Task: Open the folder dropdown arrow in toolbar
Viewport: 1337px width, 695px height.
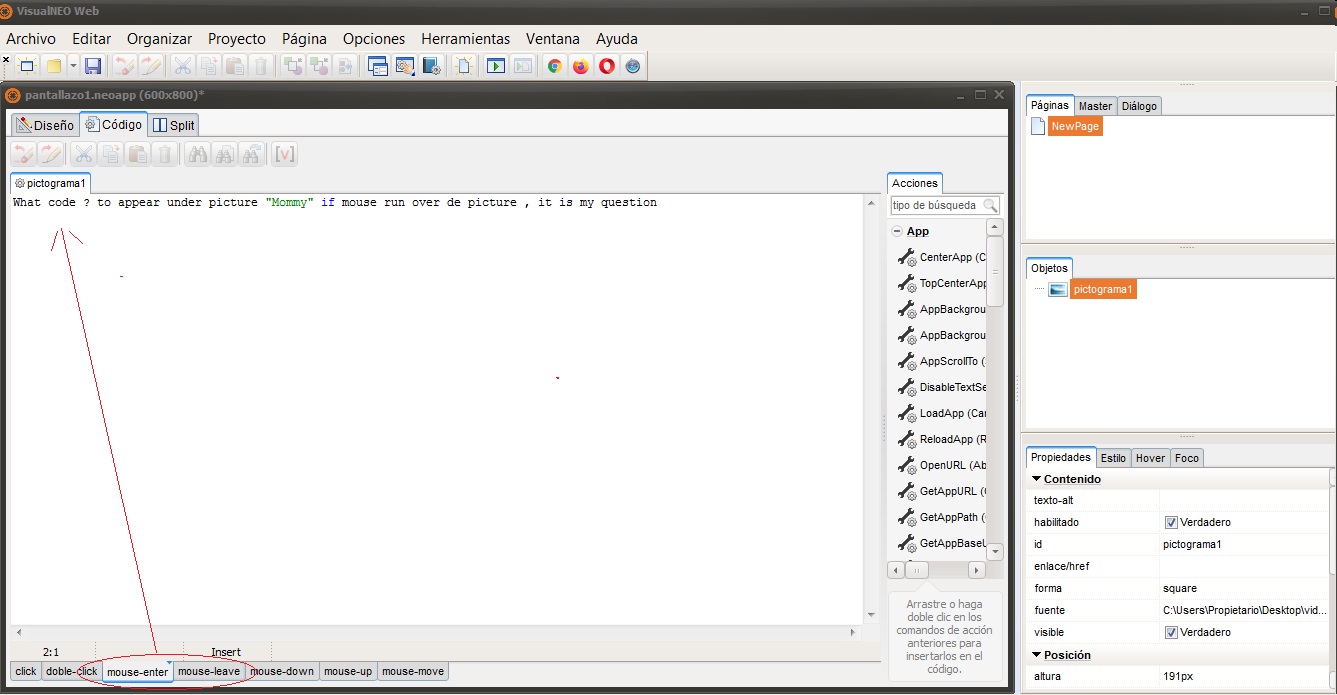Action: click(73, 66)
